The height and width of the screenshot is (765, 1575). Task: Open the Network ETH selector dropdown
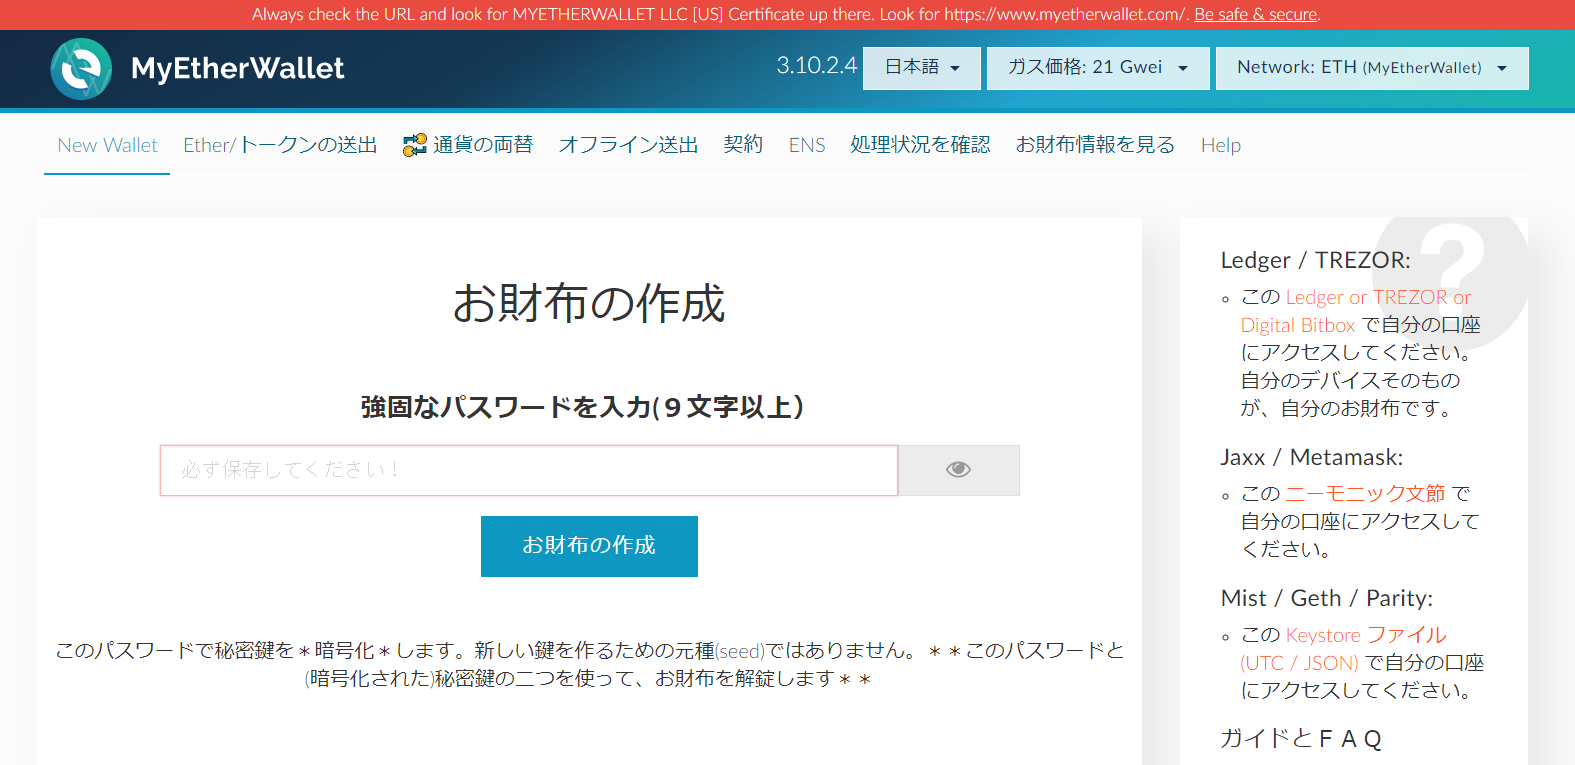pos(1371,68)
